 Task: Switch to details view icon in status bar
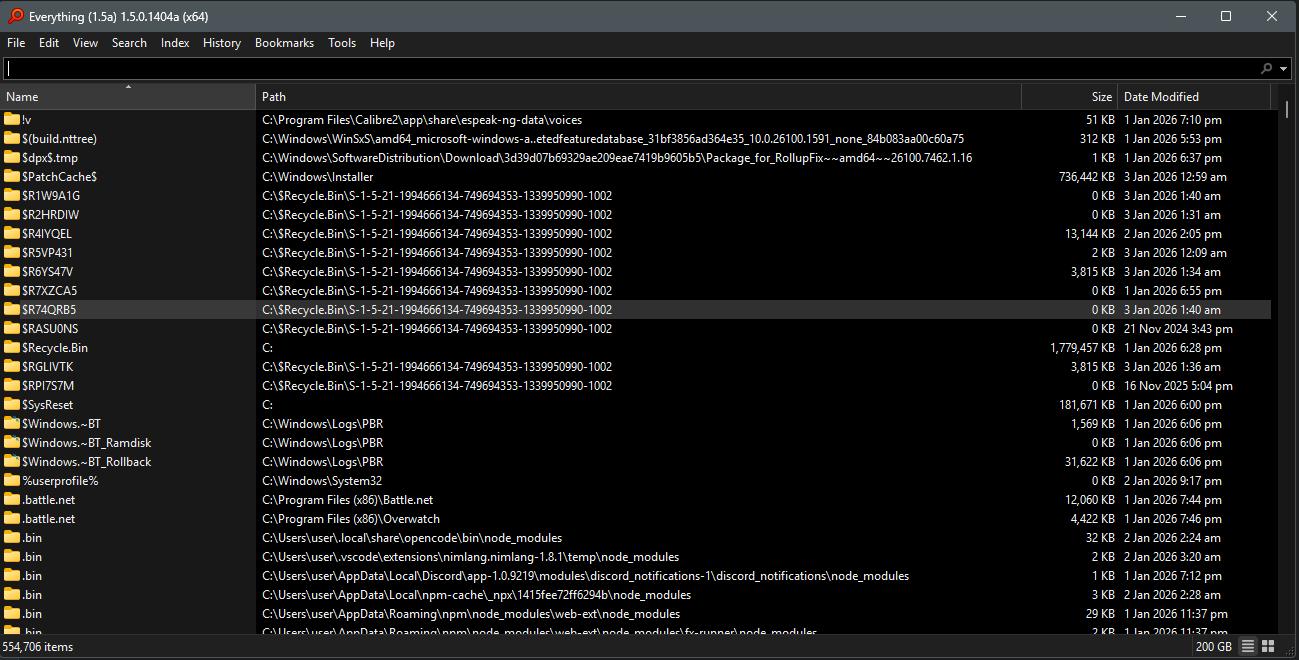tap(1248, 646)
